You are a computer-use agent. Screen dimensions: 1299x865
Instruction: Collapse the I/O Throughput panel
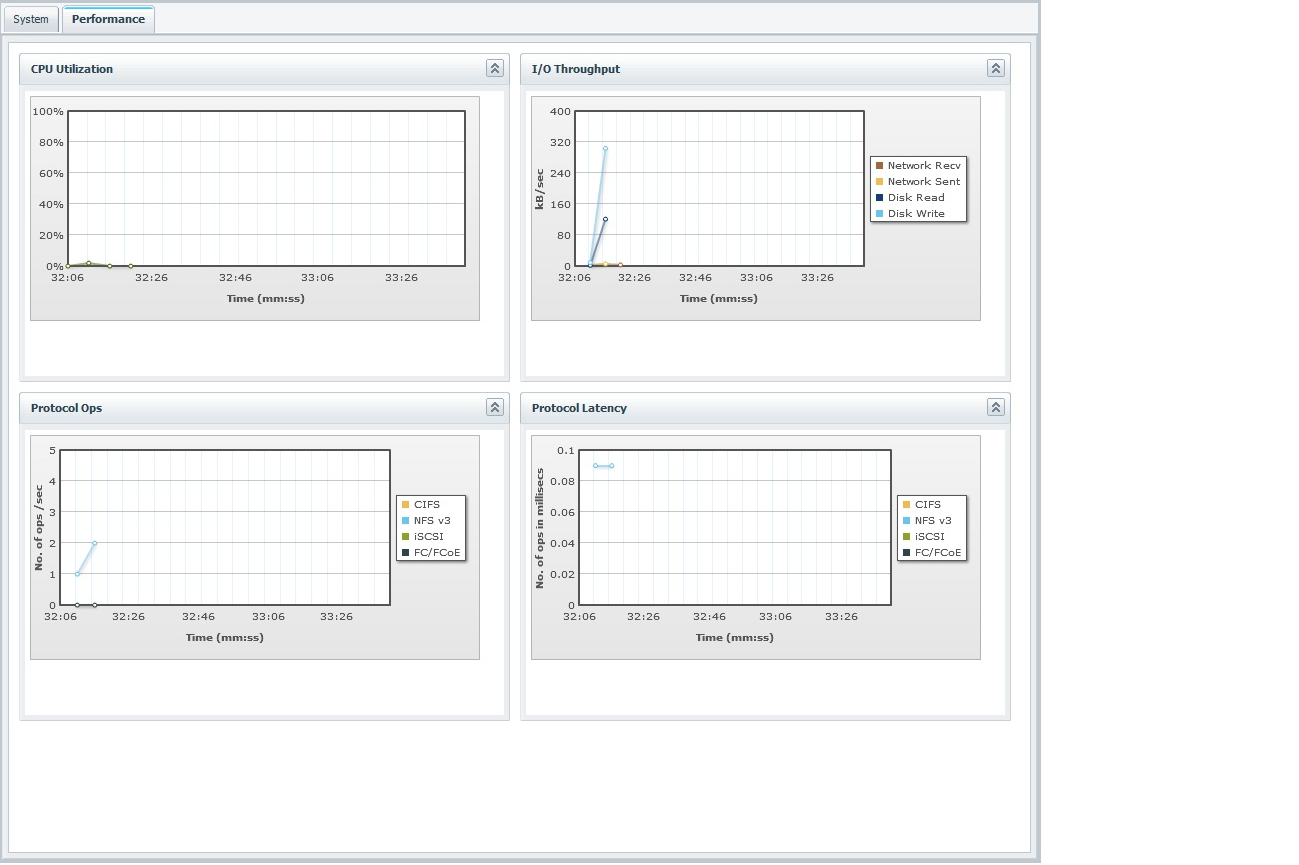(x=996, y=69)
